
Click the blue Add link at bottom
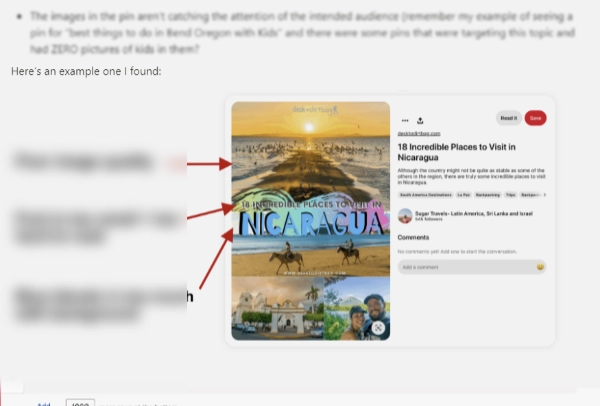[44, 403]
